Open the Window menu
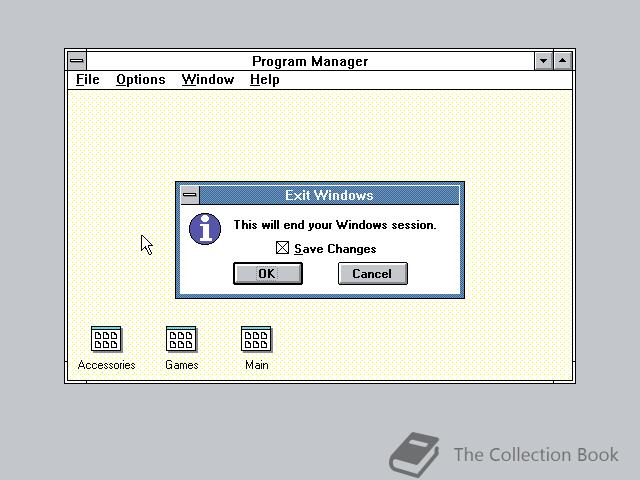This screenshot has height=480, width=640. tap(208, 80)
